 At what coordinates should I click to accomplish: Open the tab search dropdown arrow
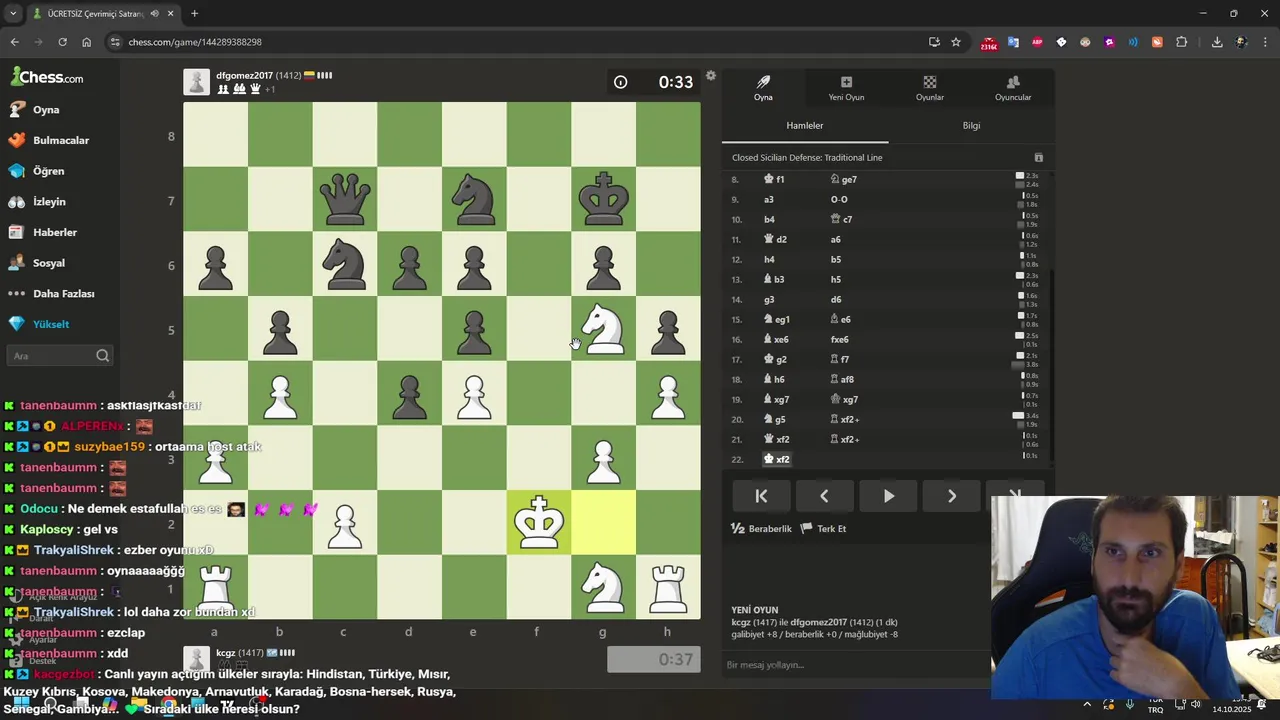pyautogui.click(x=13, y=14)
